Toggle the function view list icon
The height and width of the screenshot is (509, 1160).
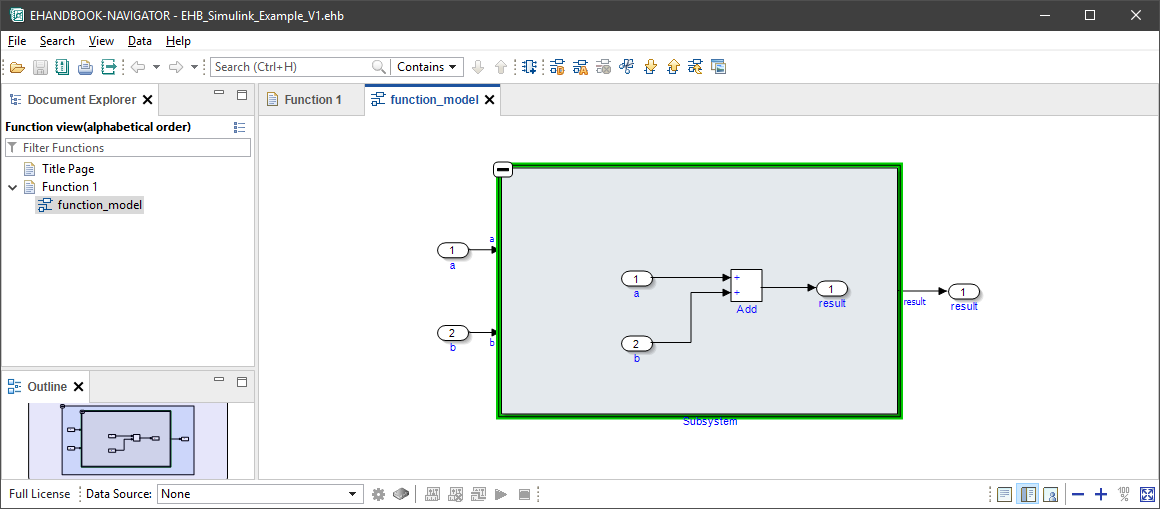(239, 127)
